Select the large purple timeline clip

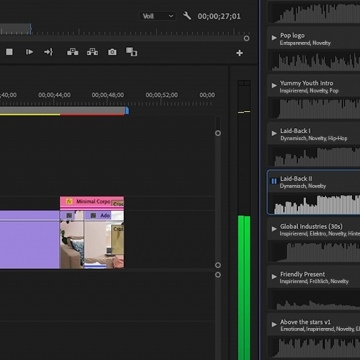tap(30, 239)
